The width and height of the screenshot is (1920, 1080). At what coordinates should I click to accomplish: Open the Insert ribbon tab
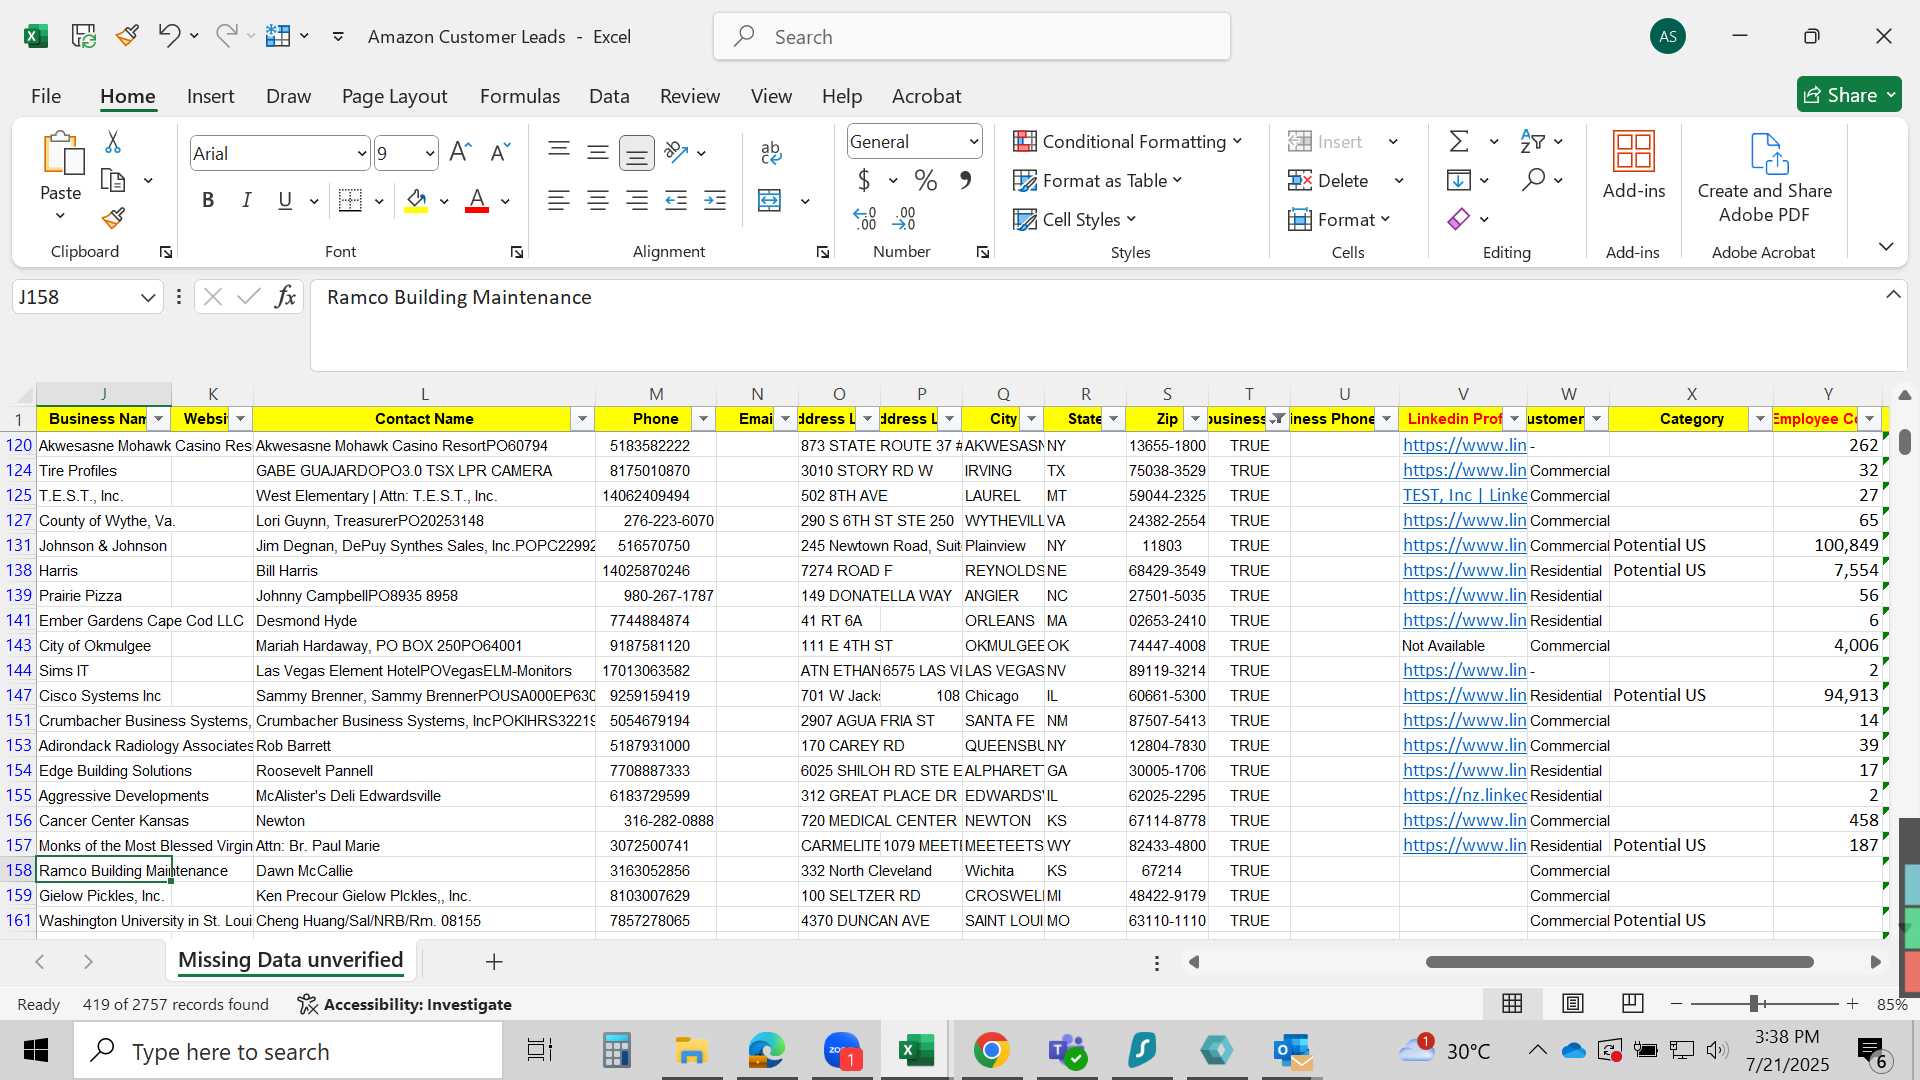(x=210, y=96)
